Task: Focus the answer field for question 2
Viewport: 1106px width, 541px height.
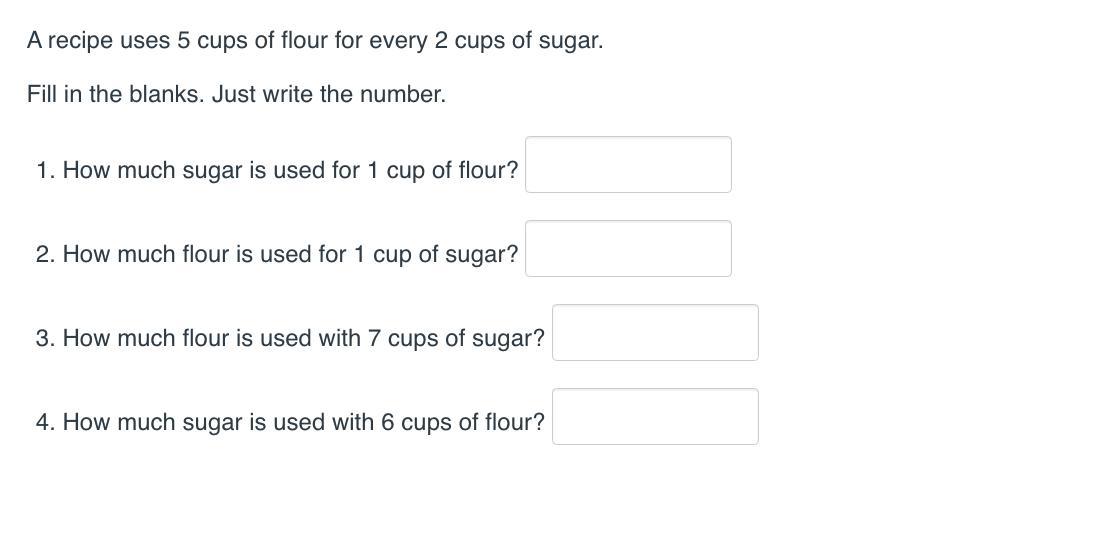Action: point(628,249)
